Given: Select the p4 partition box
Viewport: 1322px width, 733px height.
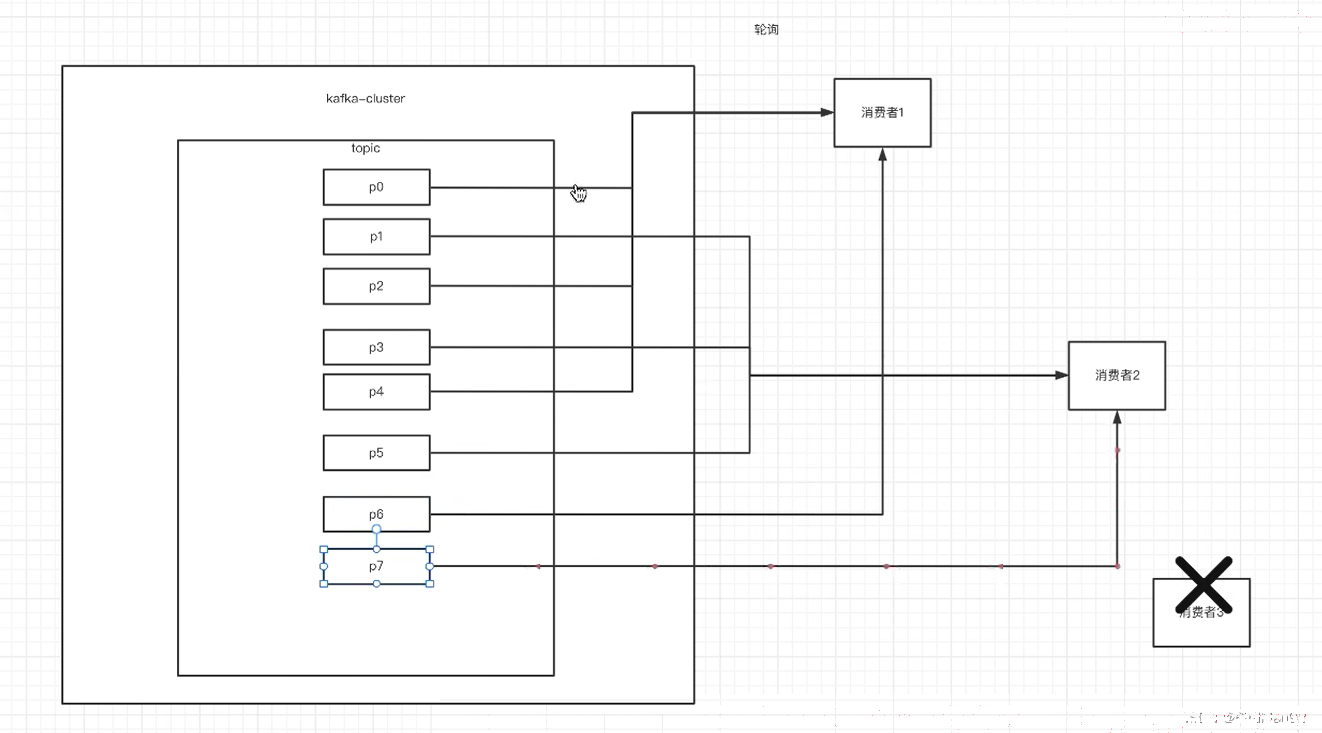Looking at the screenshot, I should tap(376, 392).
